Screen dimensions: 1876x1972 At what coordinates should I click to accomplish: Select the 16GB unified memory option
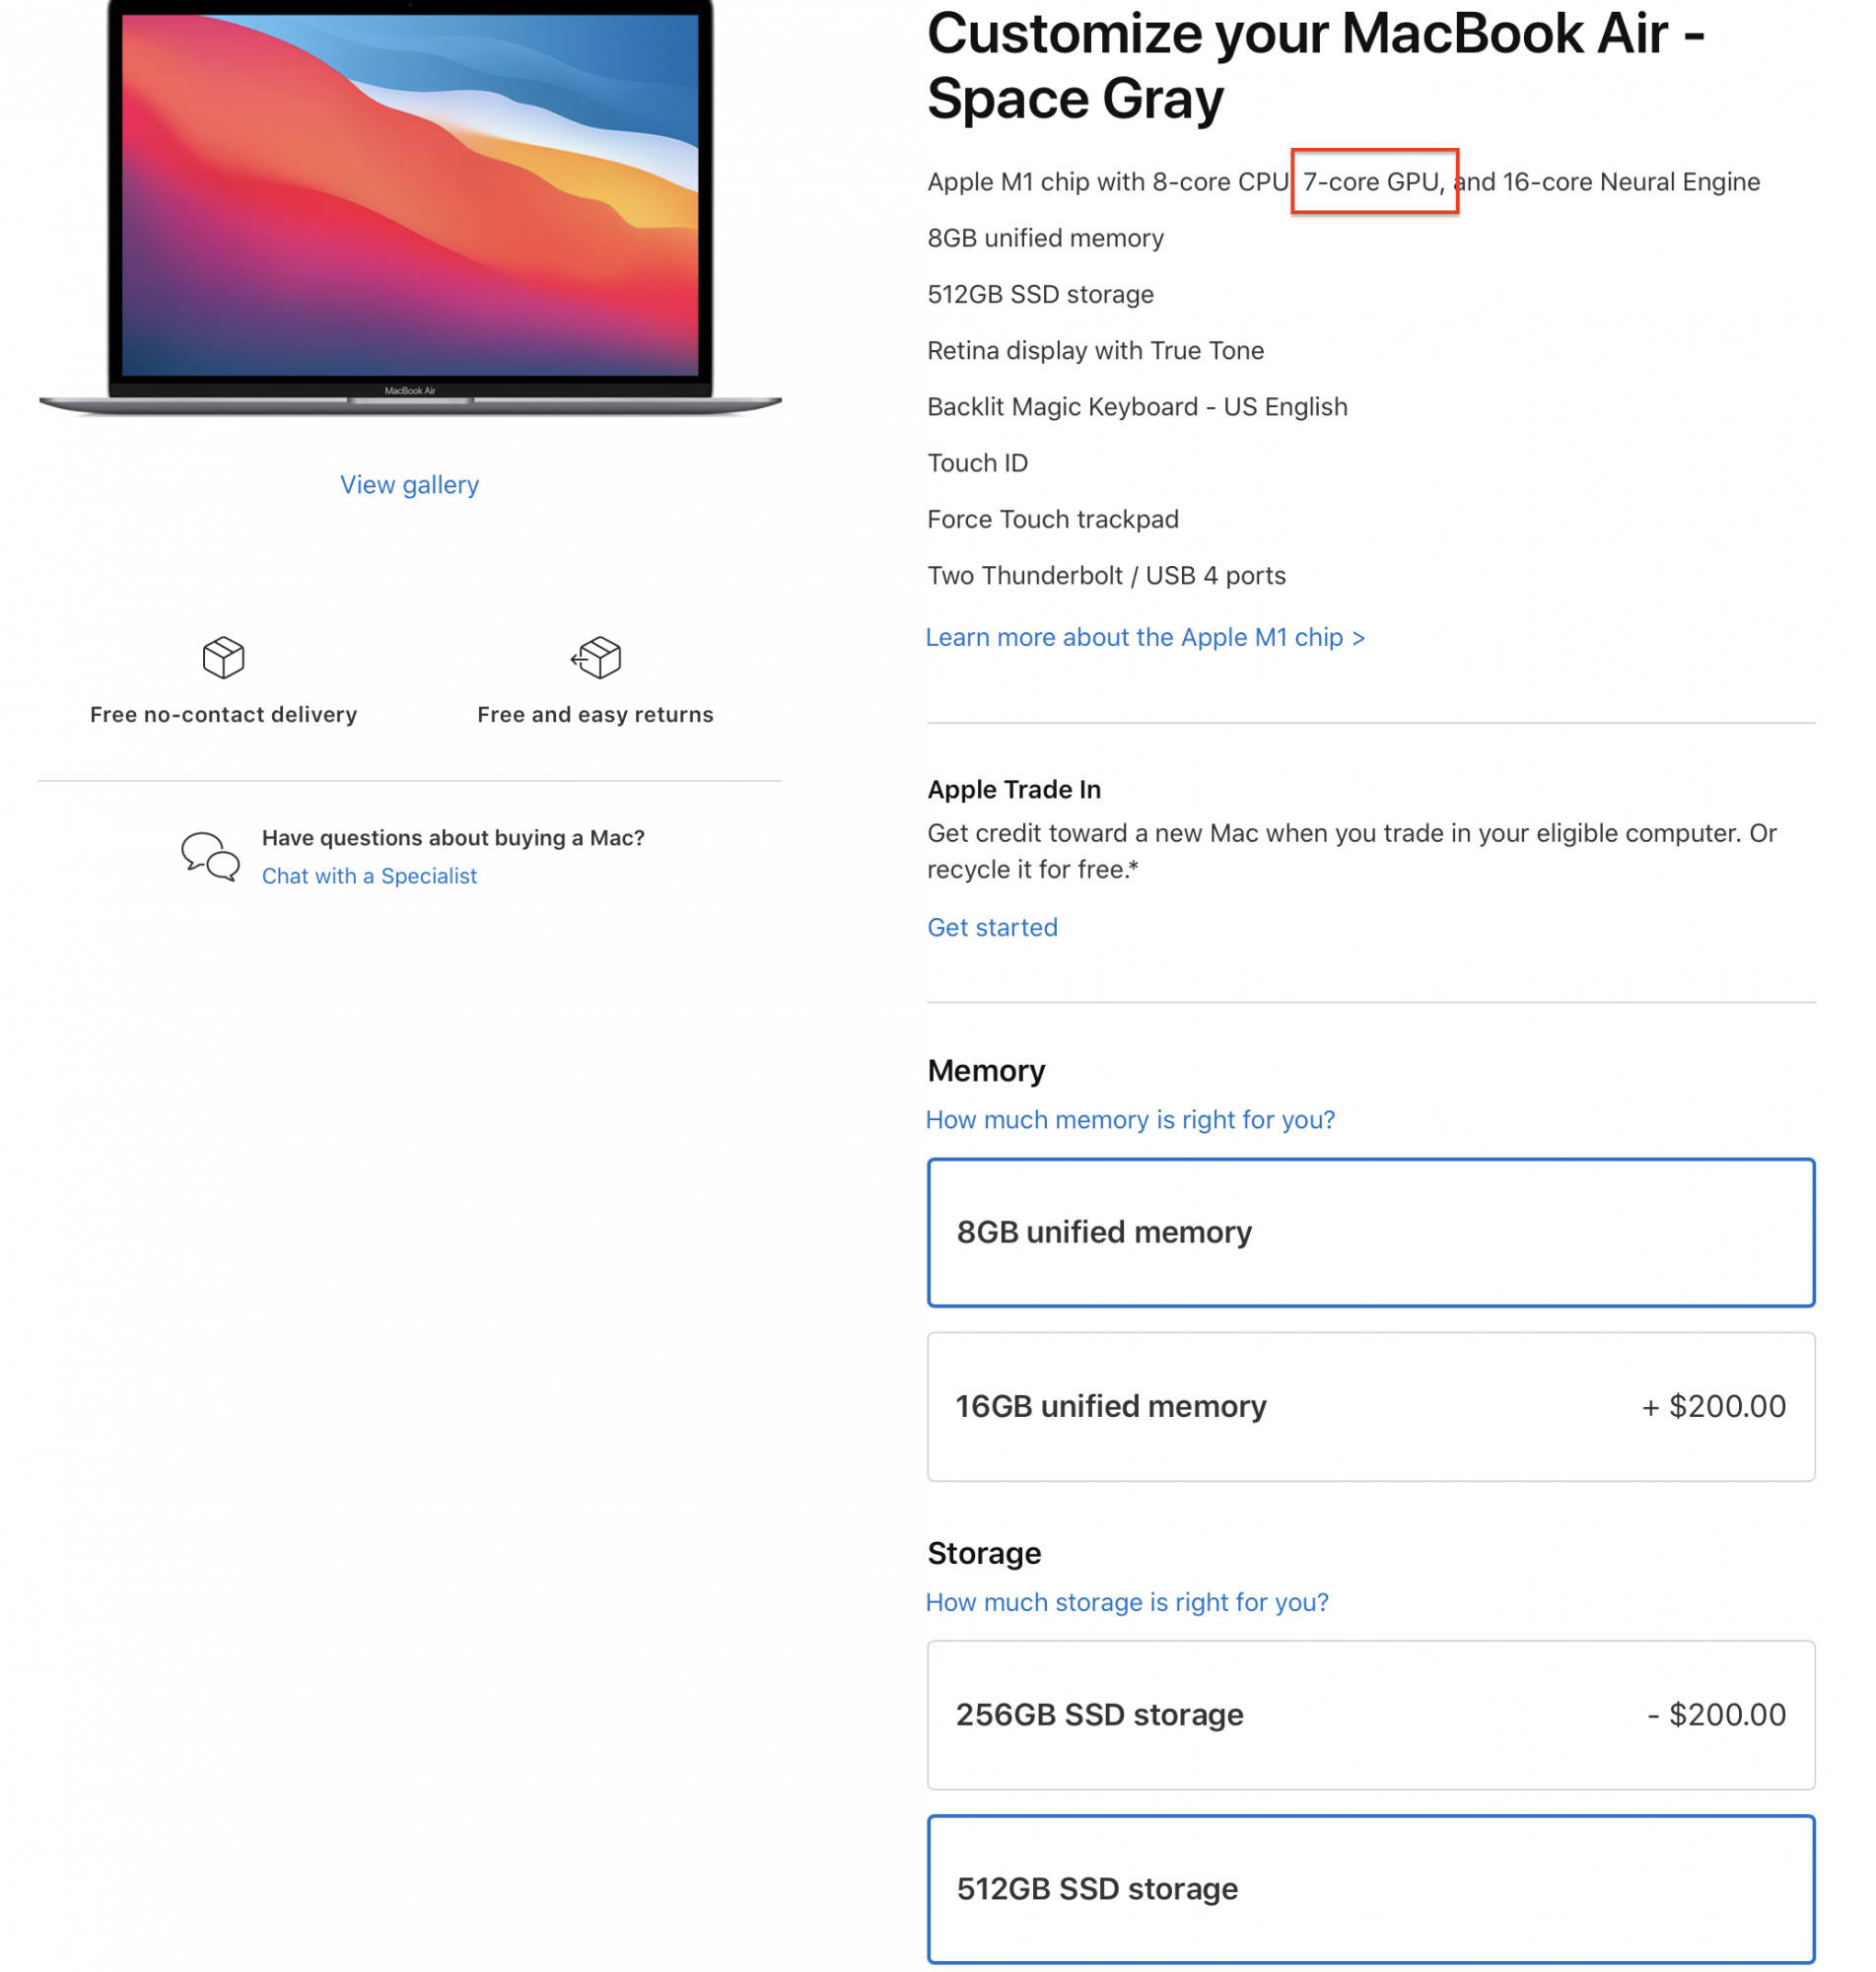[1370, 1406]
